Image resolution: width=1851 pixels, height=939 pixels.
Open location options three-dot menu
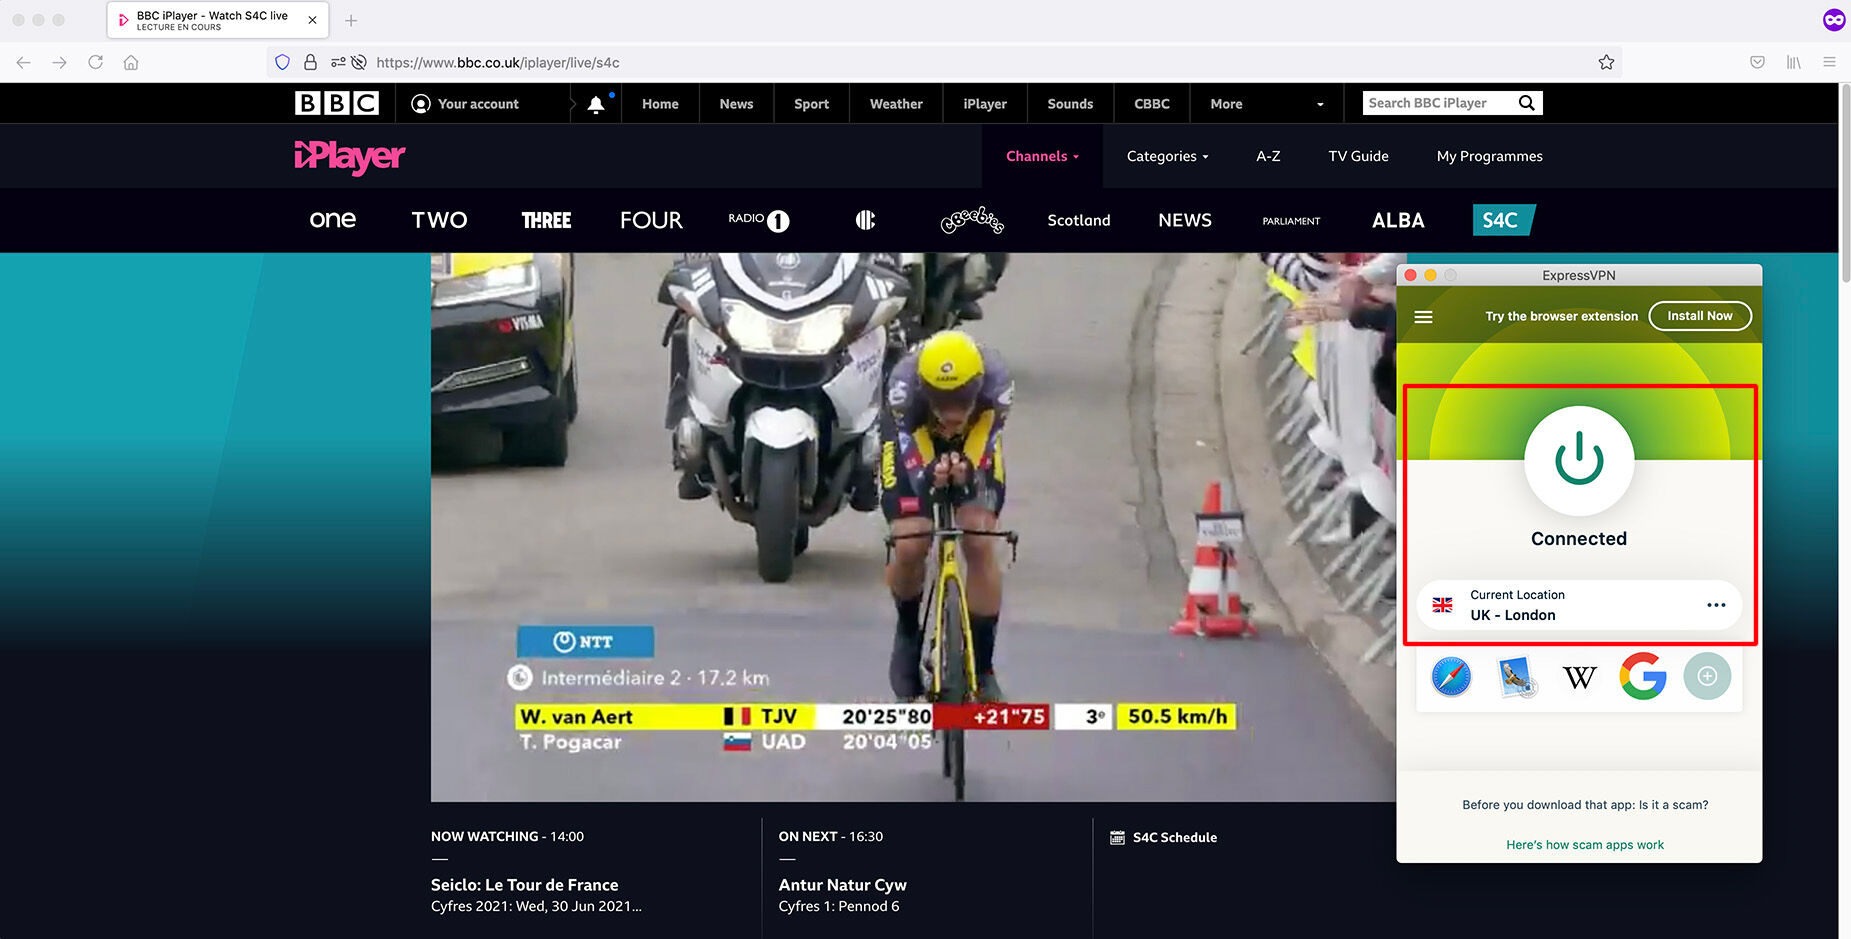[1716, 605]
